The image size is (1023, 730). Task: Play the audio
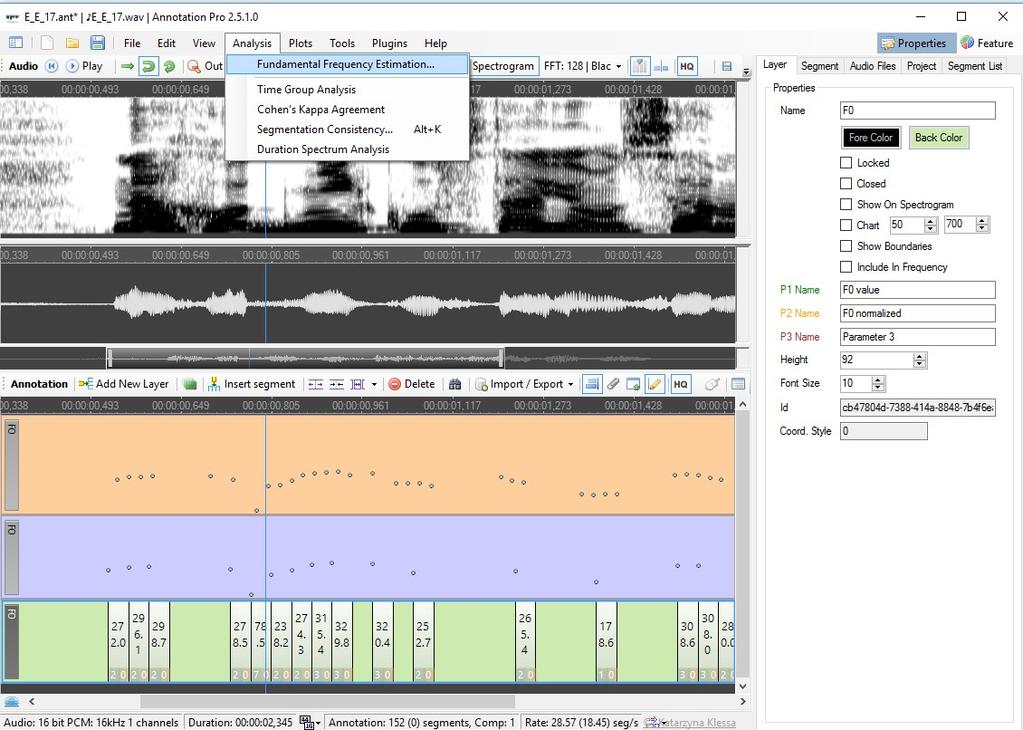[x=85, y=66]
